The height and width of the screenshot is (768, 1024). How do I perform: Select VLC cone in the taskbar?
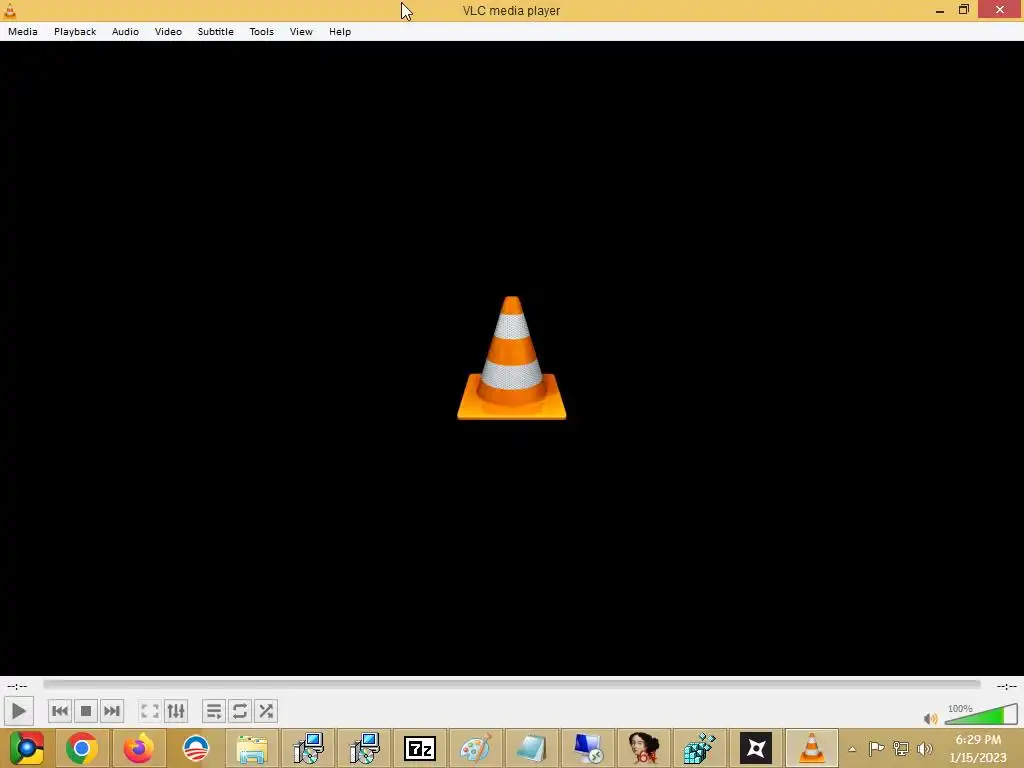pos(812,748)
